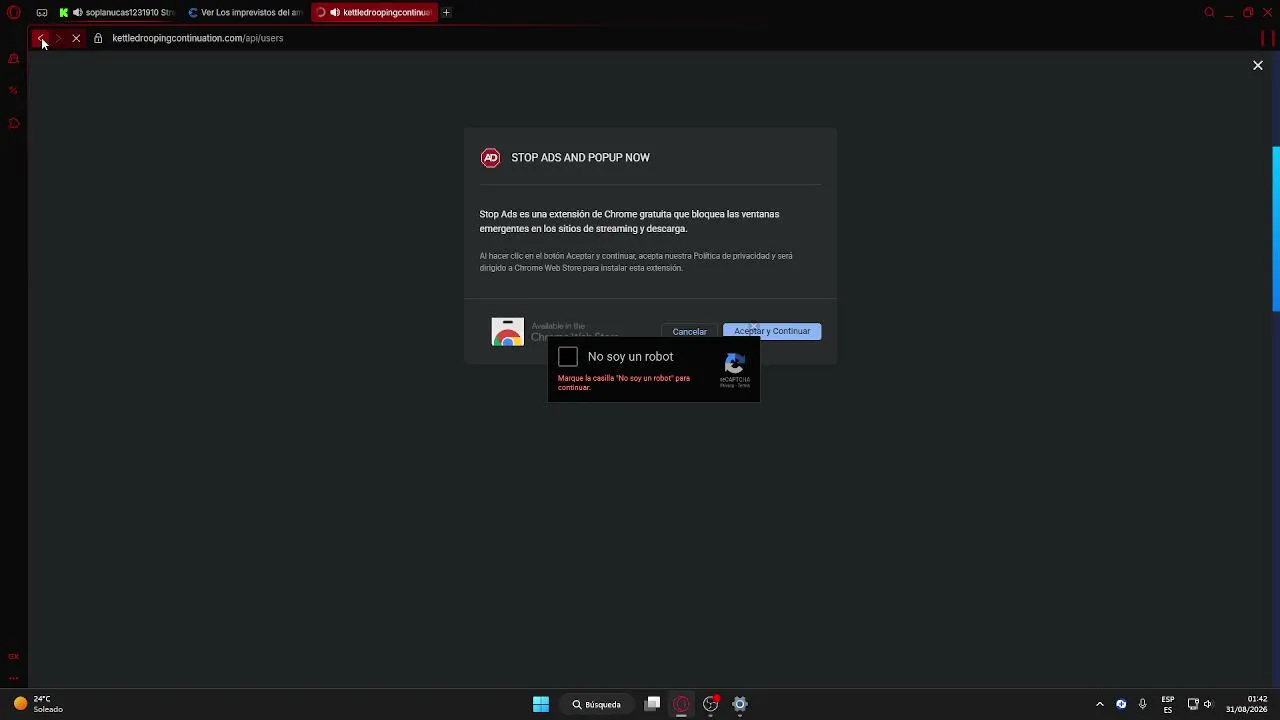Open the Opera main menu logo
Viewport: 1280px width, 720px height.
(14, 12)
